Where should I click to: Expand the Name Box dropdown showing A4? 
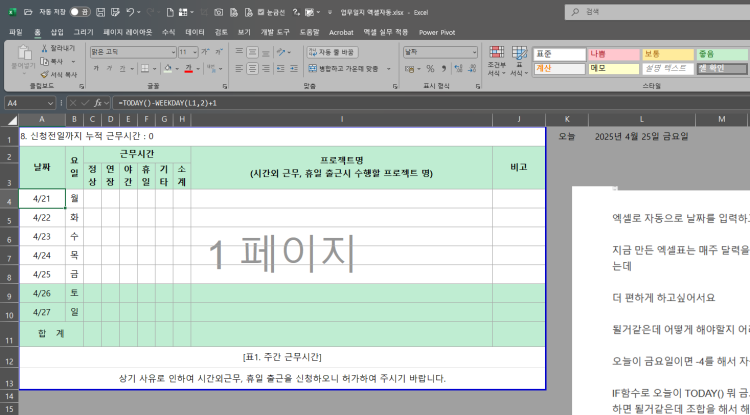[51, 103]
